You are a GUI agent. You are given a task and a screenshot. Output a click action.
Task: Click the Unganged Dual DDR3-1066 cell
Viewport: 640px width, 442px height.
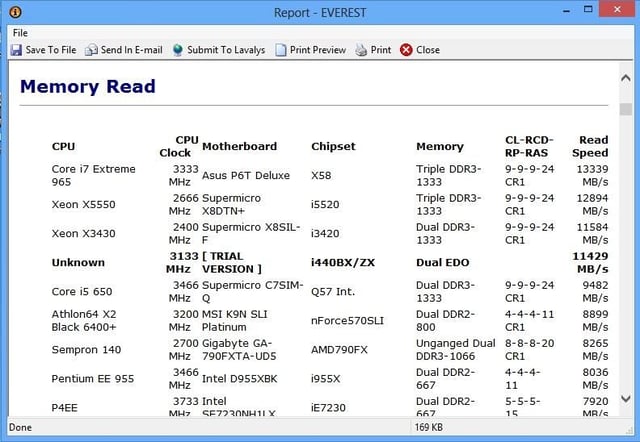pyautogui.click(x=456, y=350)
